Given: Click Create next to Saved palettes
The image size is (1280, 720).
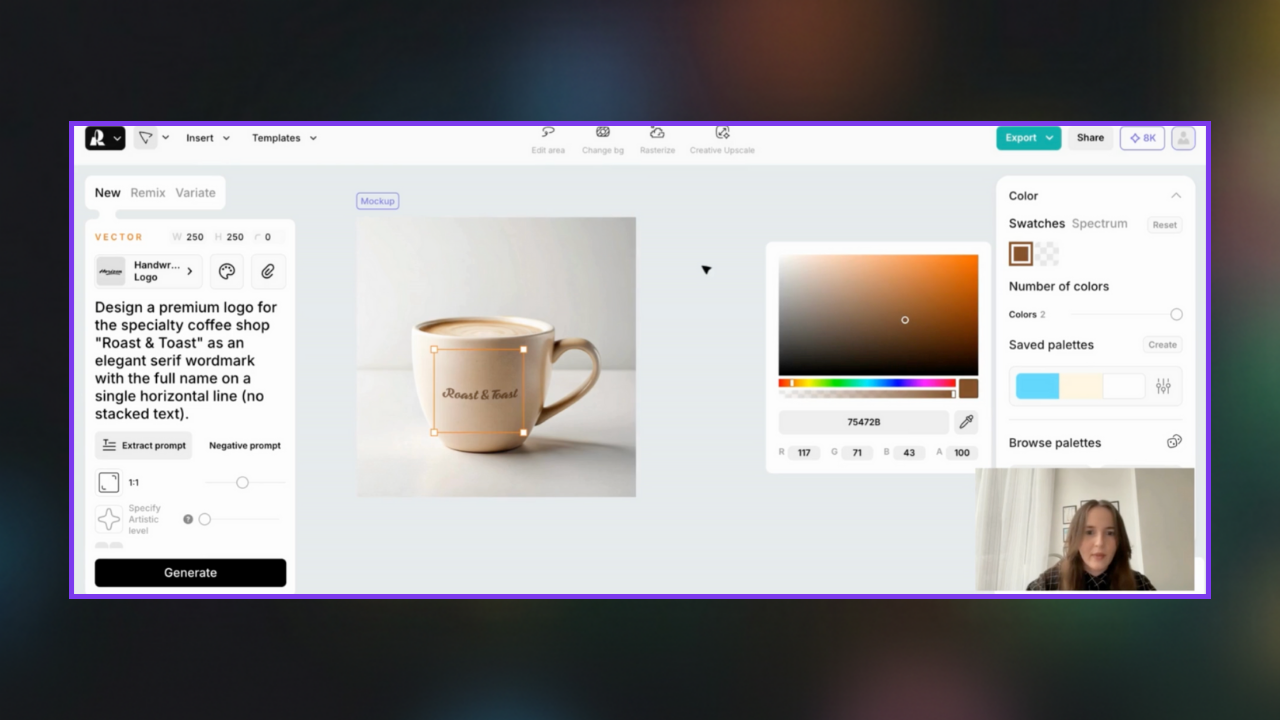Looking at the screenshot, I should (x=1162, y=345).
